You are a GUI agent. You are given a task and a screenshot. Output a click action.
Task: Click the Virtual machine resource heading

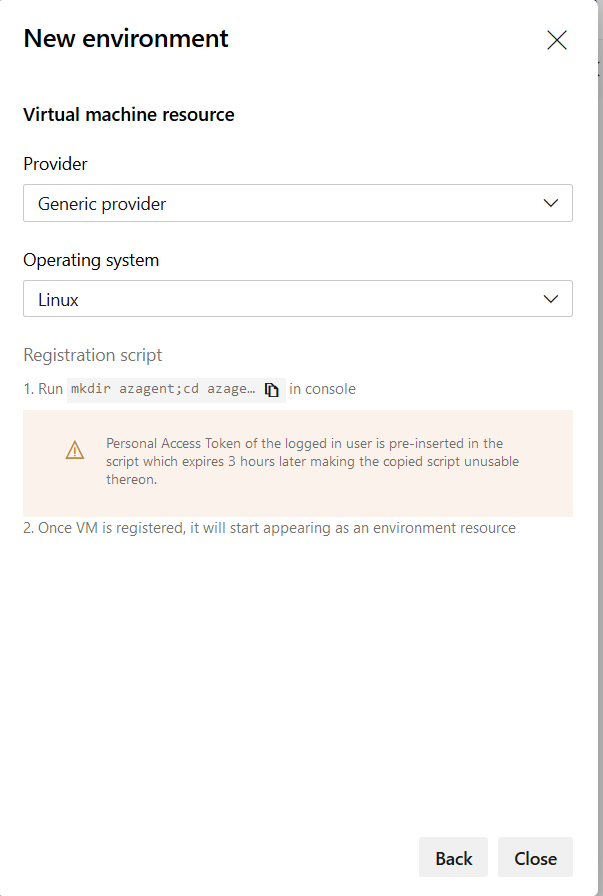coord(129,115)
